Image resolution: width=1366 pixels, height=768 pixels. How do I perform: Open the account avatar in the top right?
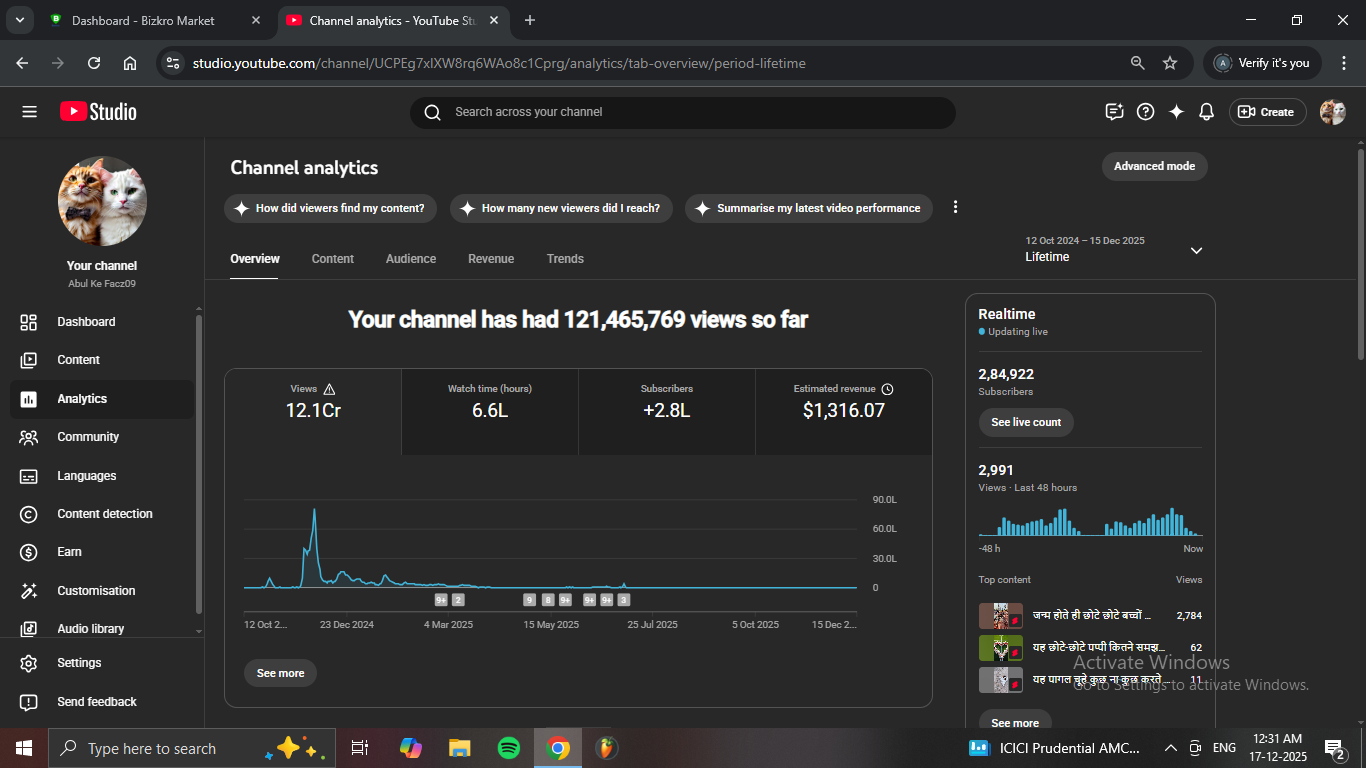1332,112
